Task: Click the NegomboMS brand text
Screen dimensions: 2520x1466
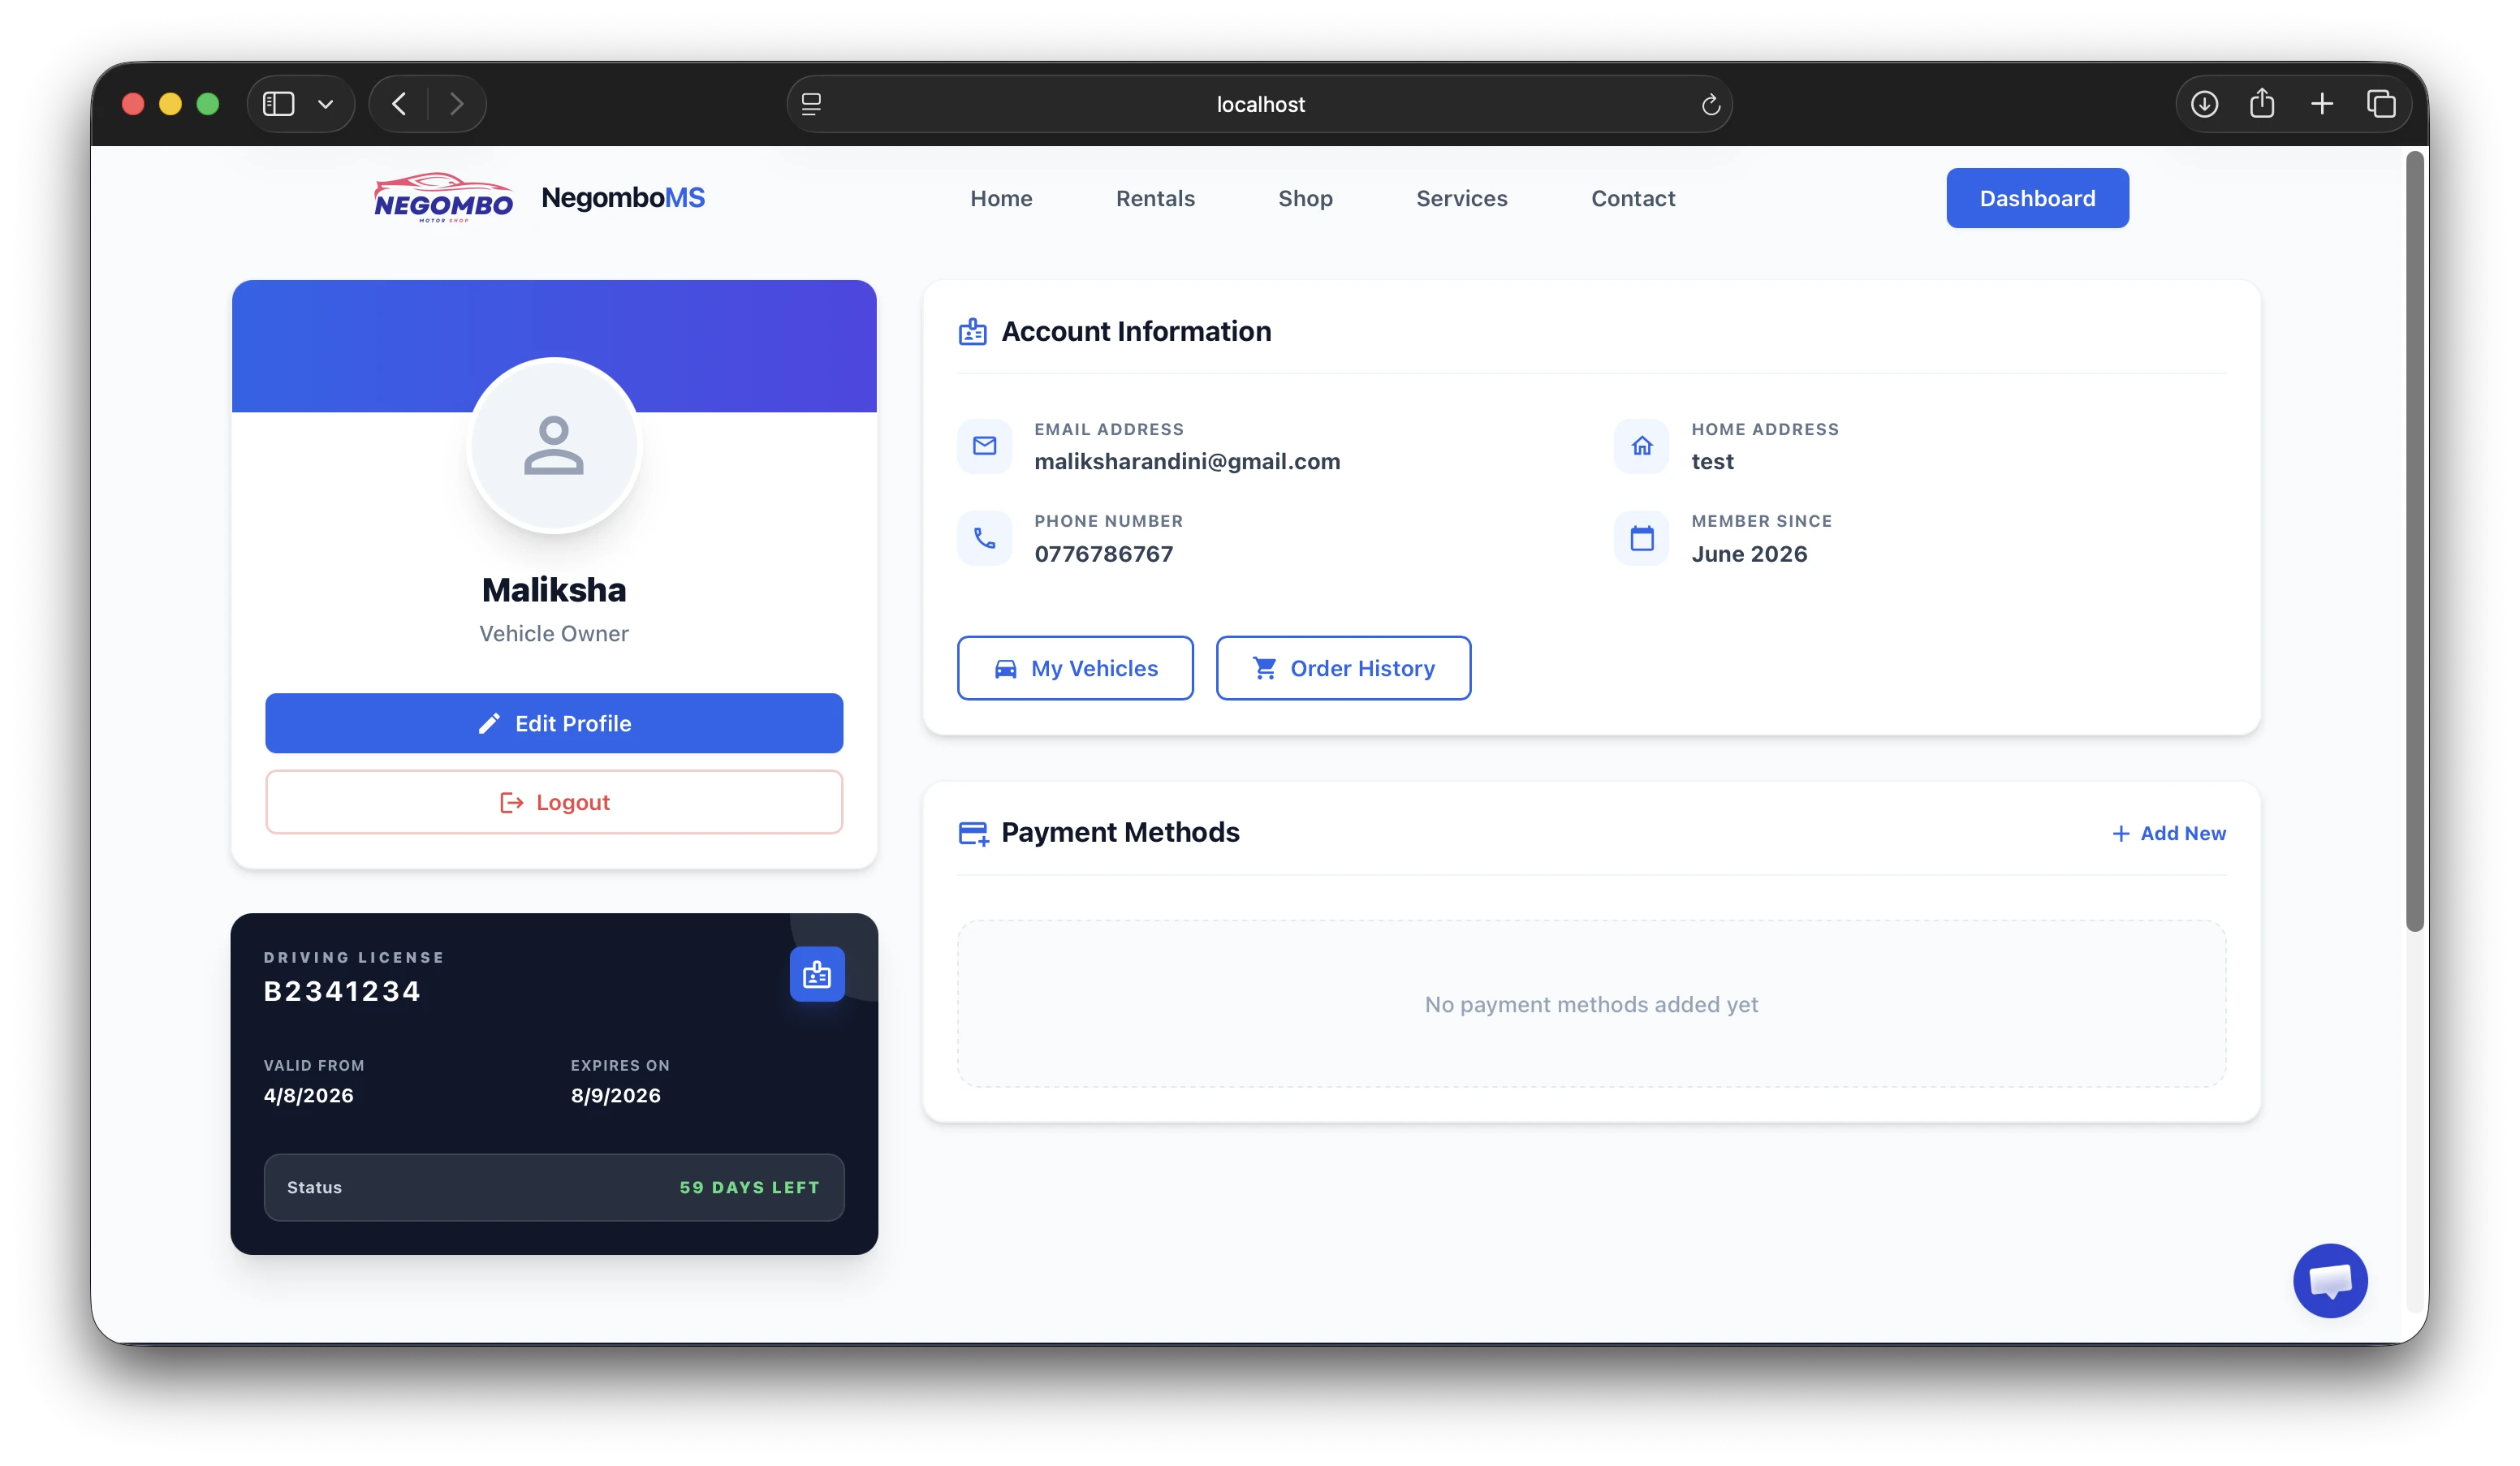Action: pyautogui.click(x=623, y=197)
